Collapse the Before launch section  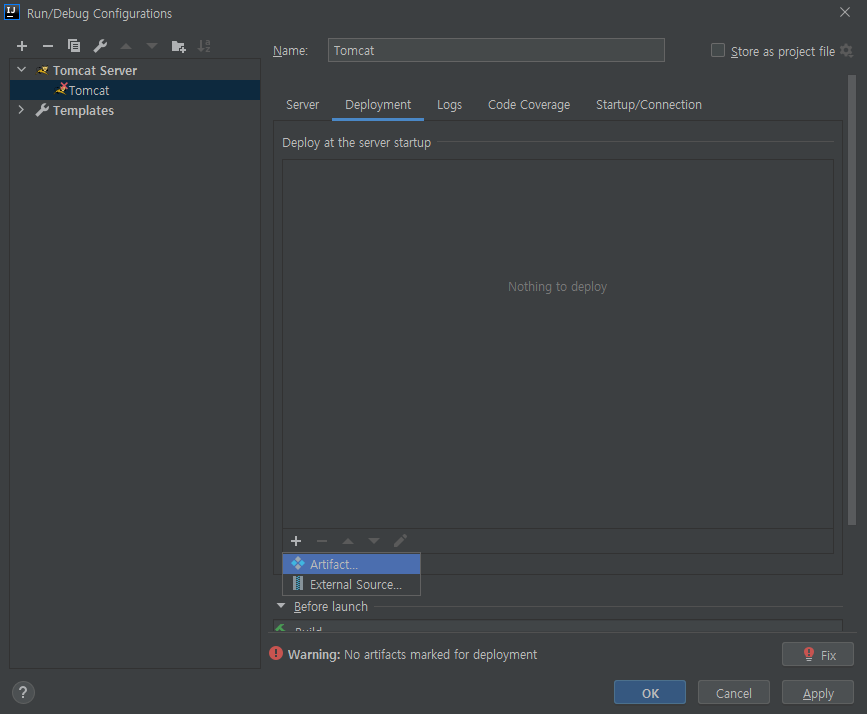(x=281, y=606)
